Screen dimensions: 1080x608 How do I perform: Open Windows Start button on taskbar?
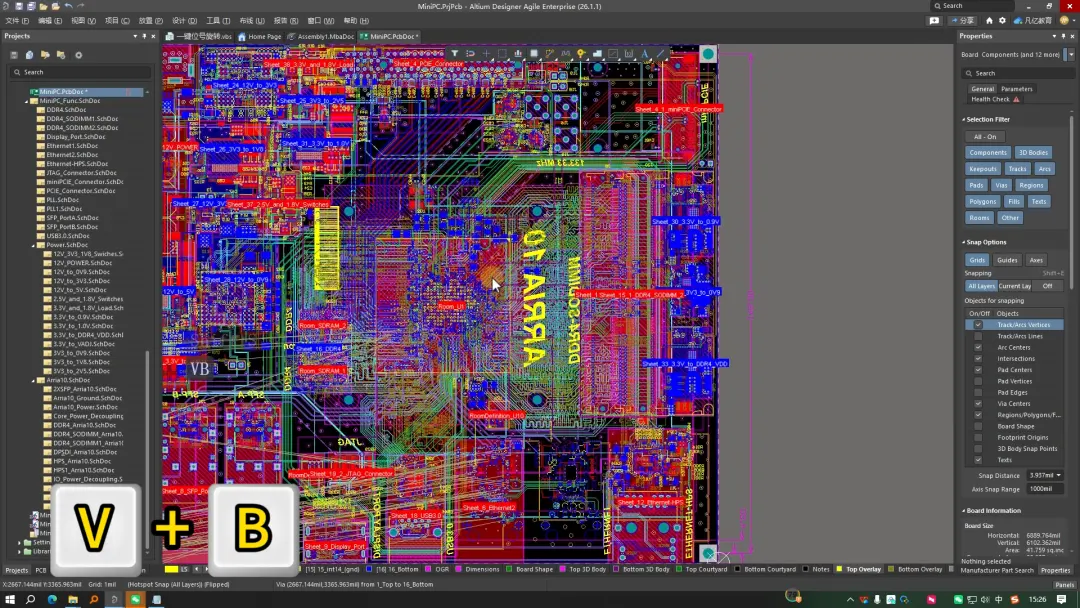(x=10, y=600)
